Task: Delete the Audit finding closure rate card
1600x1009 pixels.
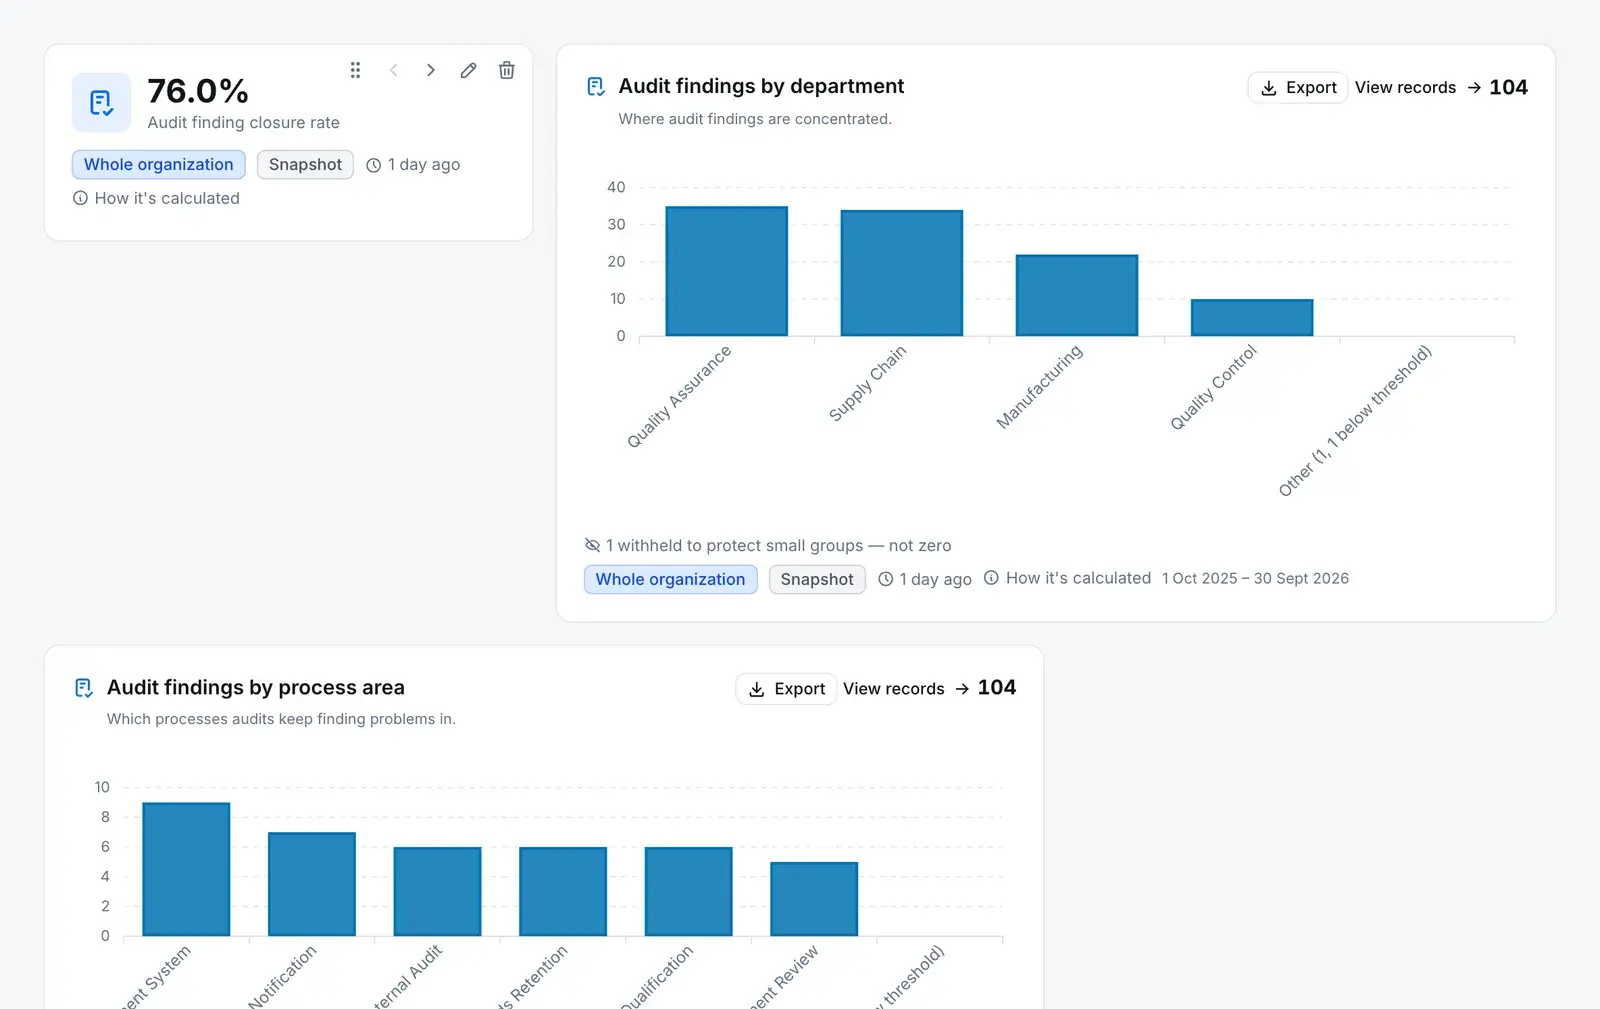Action: click(507, 70)
